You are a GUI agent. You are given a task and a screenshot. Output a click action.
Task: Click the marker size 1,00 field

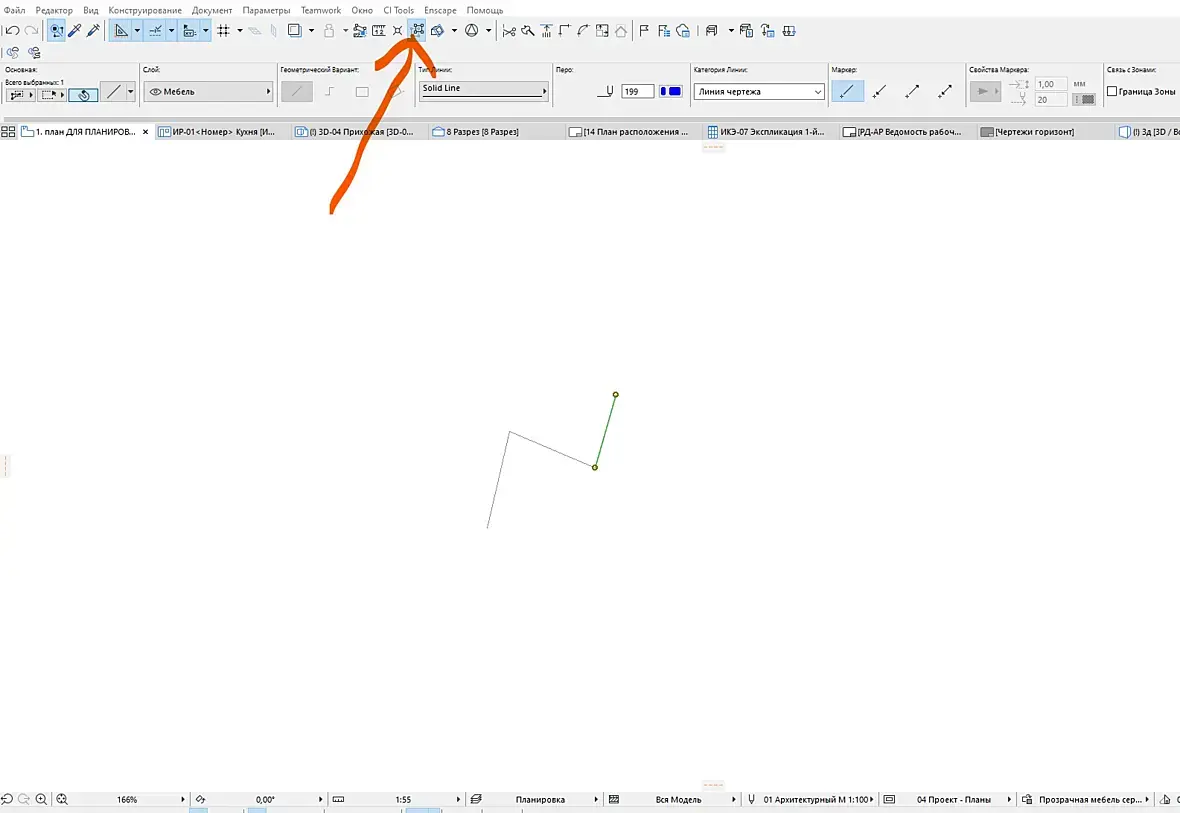(1051, 84)
